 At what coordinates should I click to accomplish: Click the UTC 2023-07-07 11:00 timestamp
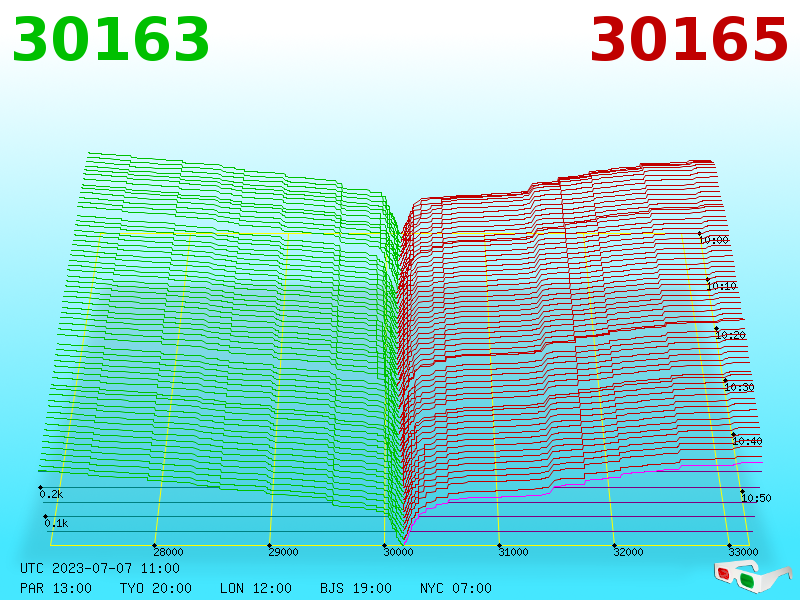point(100,568)
